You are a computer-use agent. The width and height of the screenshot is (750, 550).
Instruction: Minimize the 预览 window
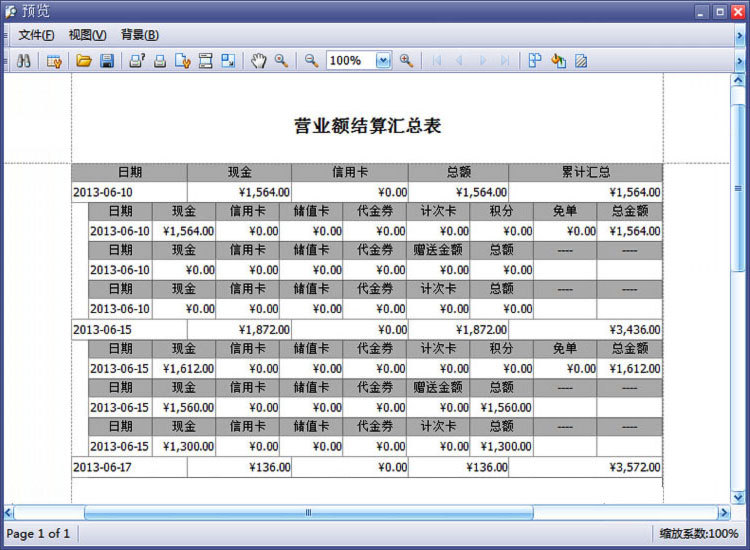pyautogui.click(x=701, y=11)
